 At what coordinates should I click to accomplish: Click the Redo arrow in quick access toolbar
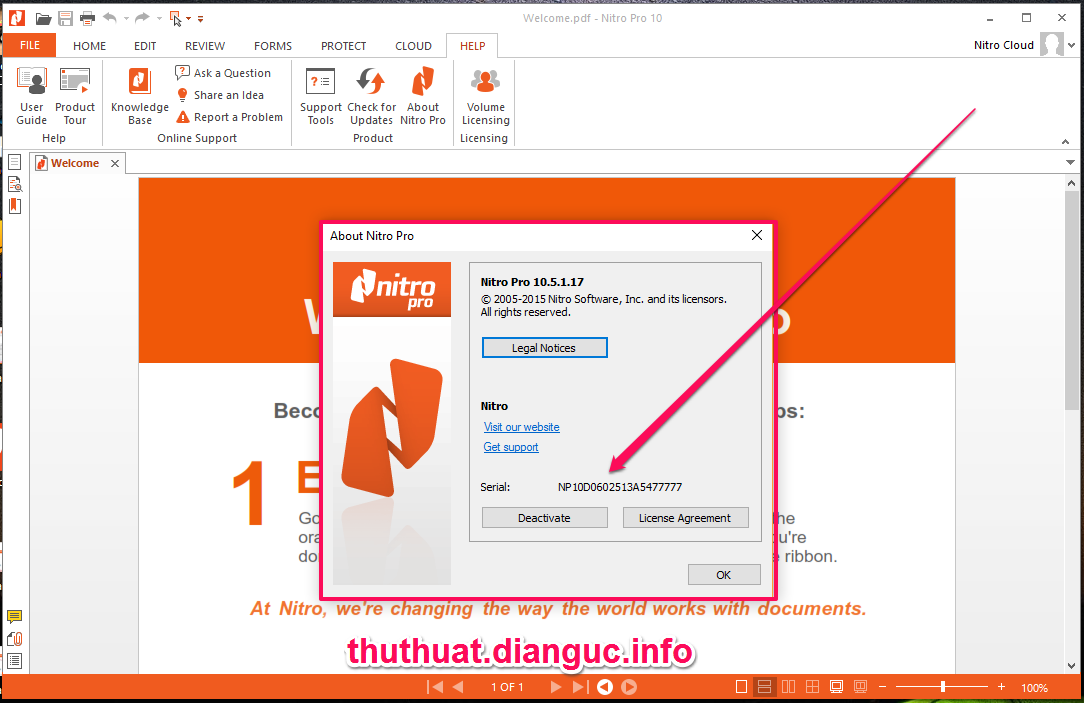(x=142, y=18)
